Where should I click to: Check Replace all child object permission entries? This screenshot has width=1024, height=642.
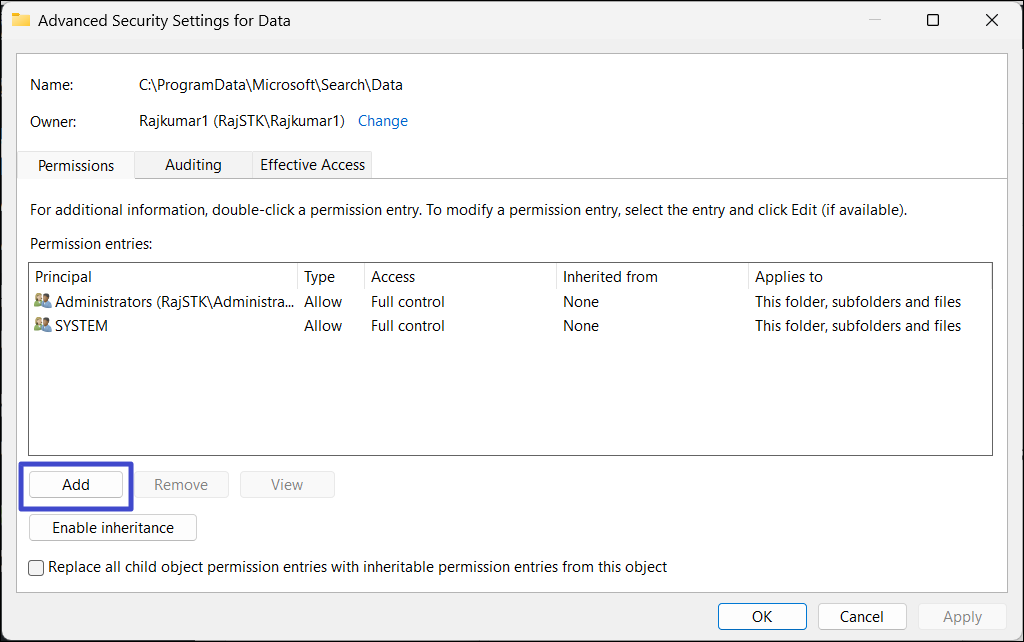[x=37, y=568]
